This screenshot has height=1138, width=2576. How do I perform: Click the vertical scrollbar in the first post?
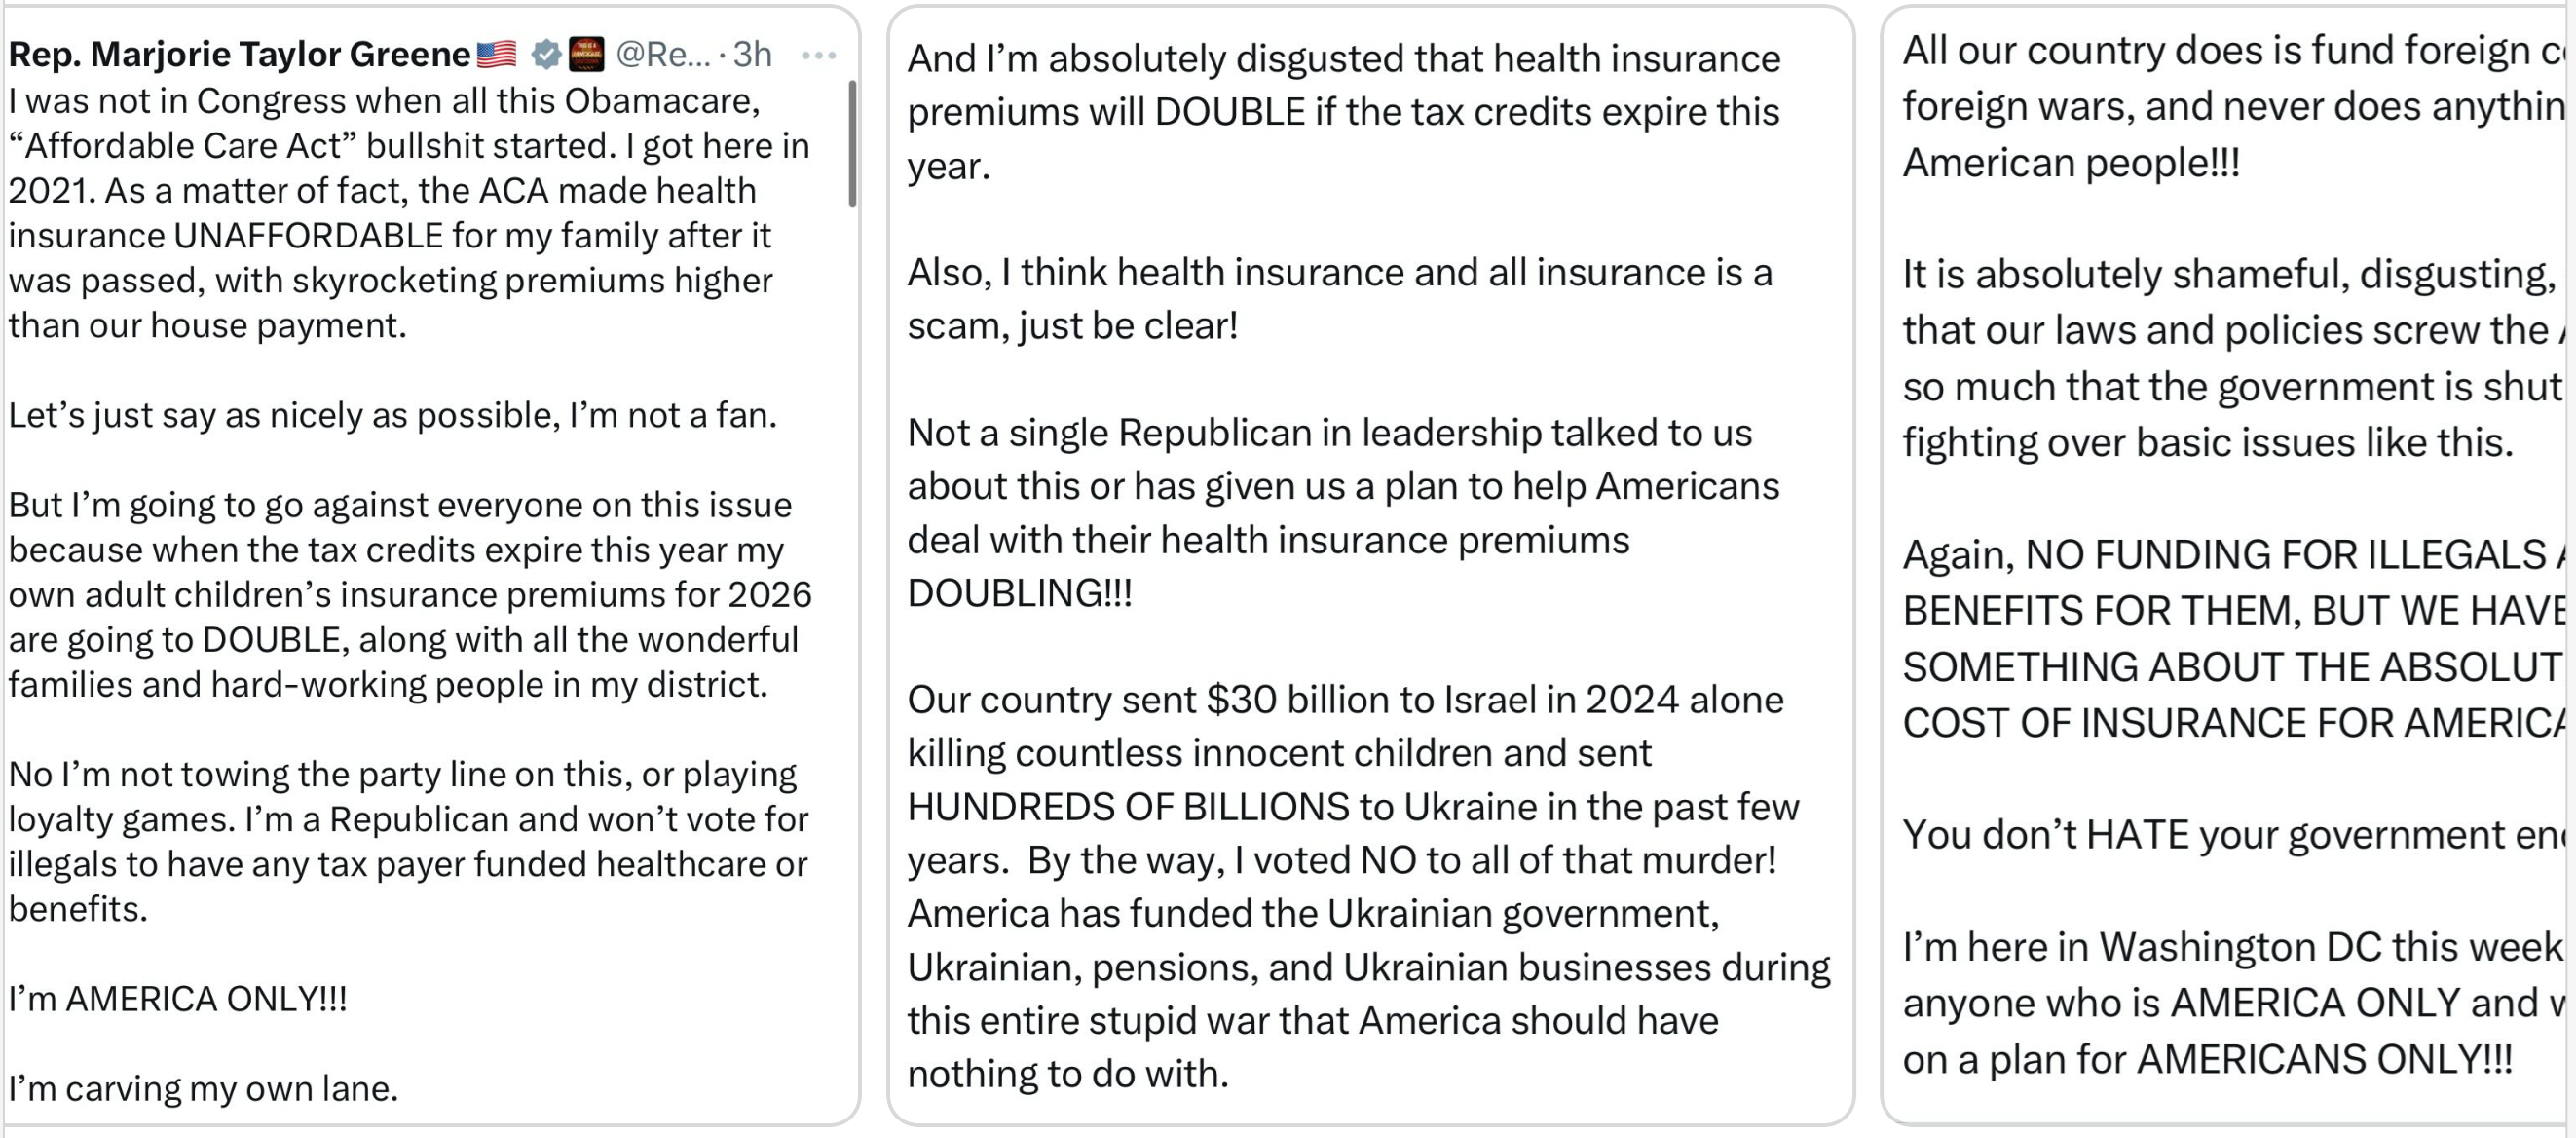click(852, 144)
